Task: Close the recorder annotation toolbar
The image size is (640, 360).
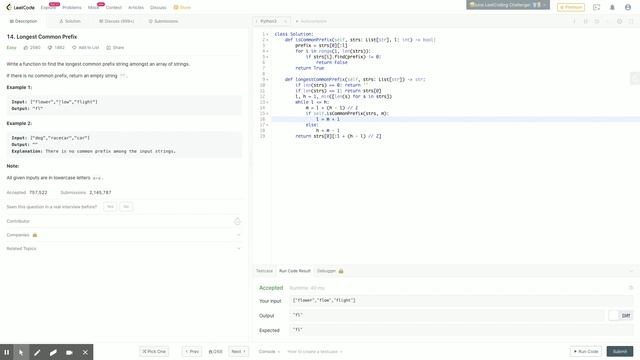Action: click(85, 352)
